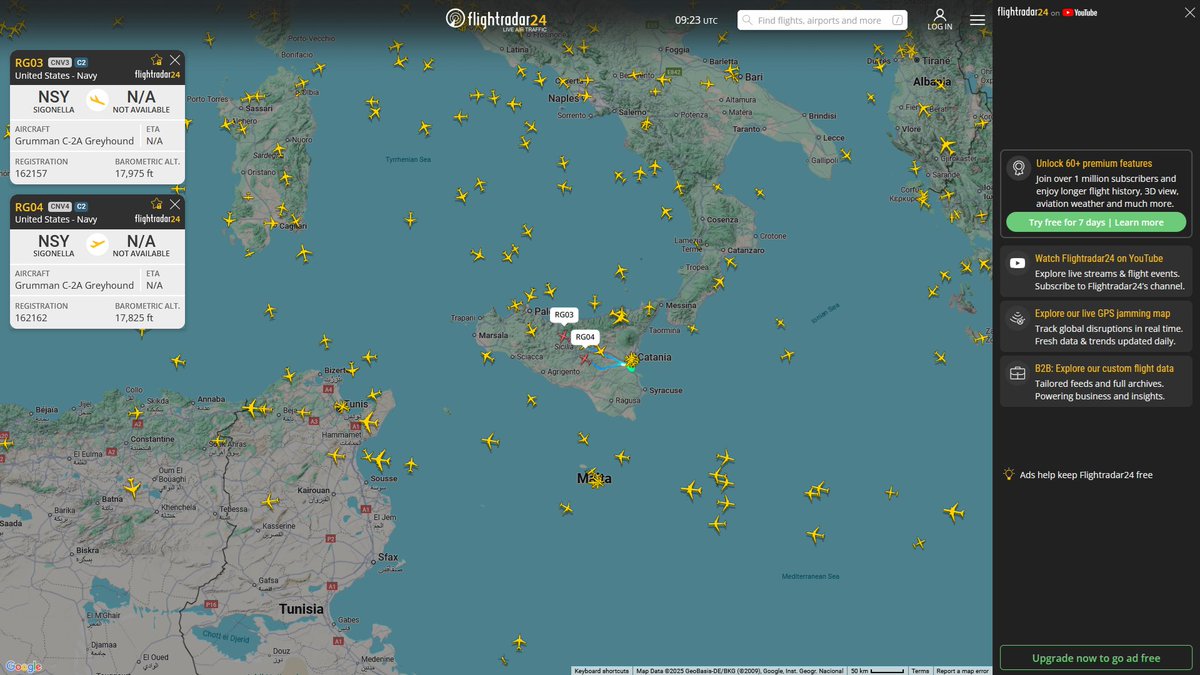The width and height of the screenshot is (1200, 675).
Task: Focus the Find flights, airports search field
Action: (x=822, y=20)
